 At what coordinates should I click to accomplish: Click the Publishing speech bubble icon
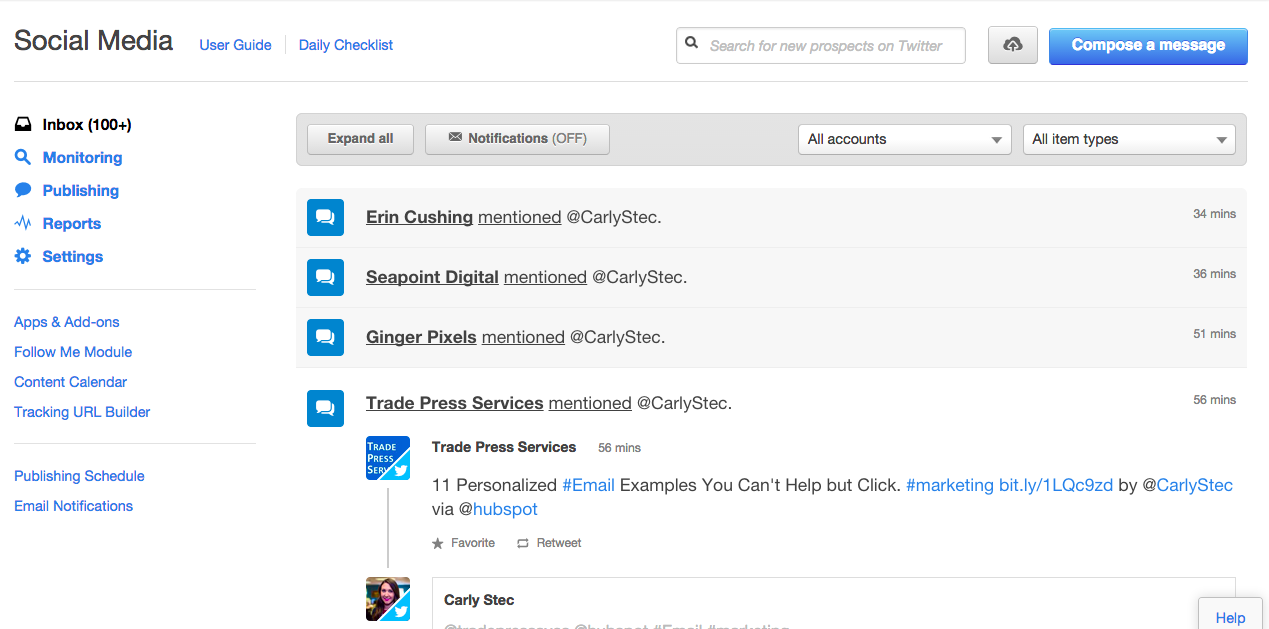[x=23, y=190]
